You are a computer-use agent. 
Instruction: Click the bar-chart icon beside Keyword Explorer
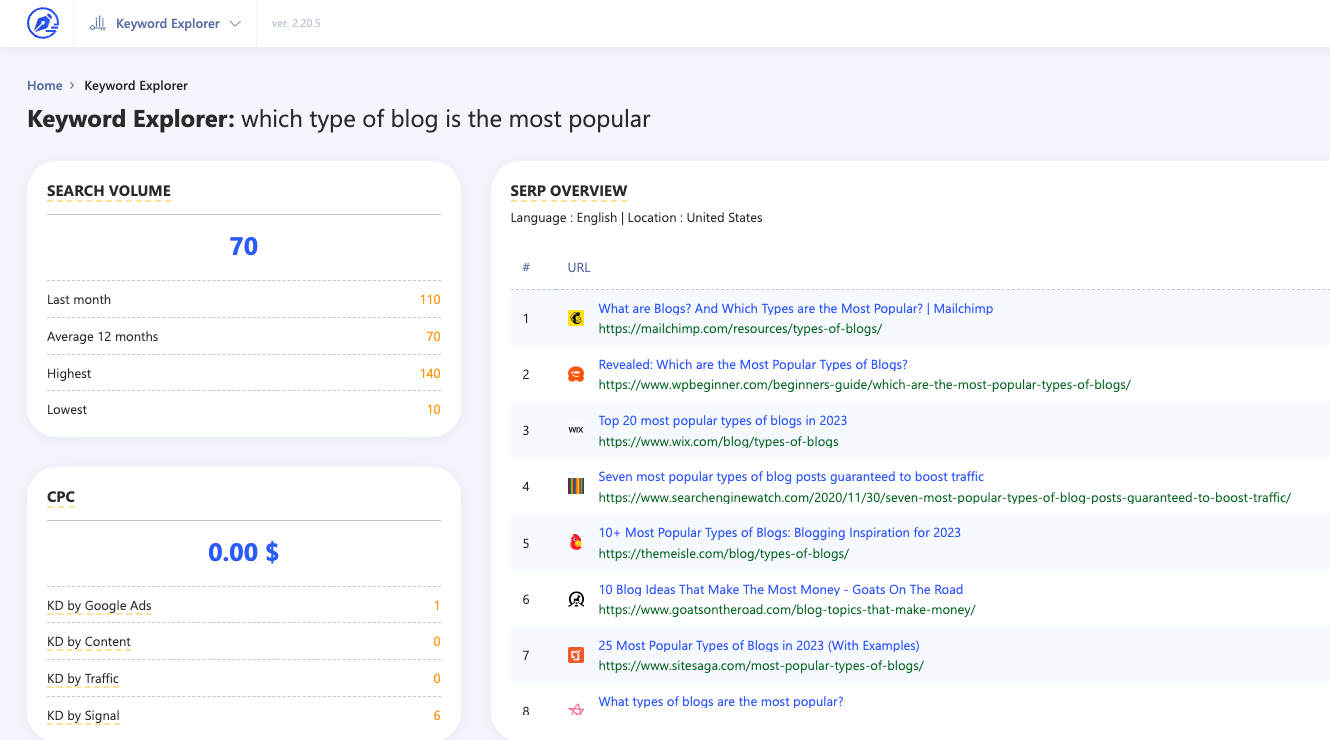pyautogui.click(x=97, y=23)
